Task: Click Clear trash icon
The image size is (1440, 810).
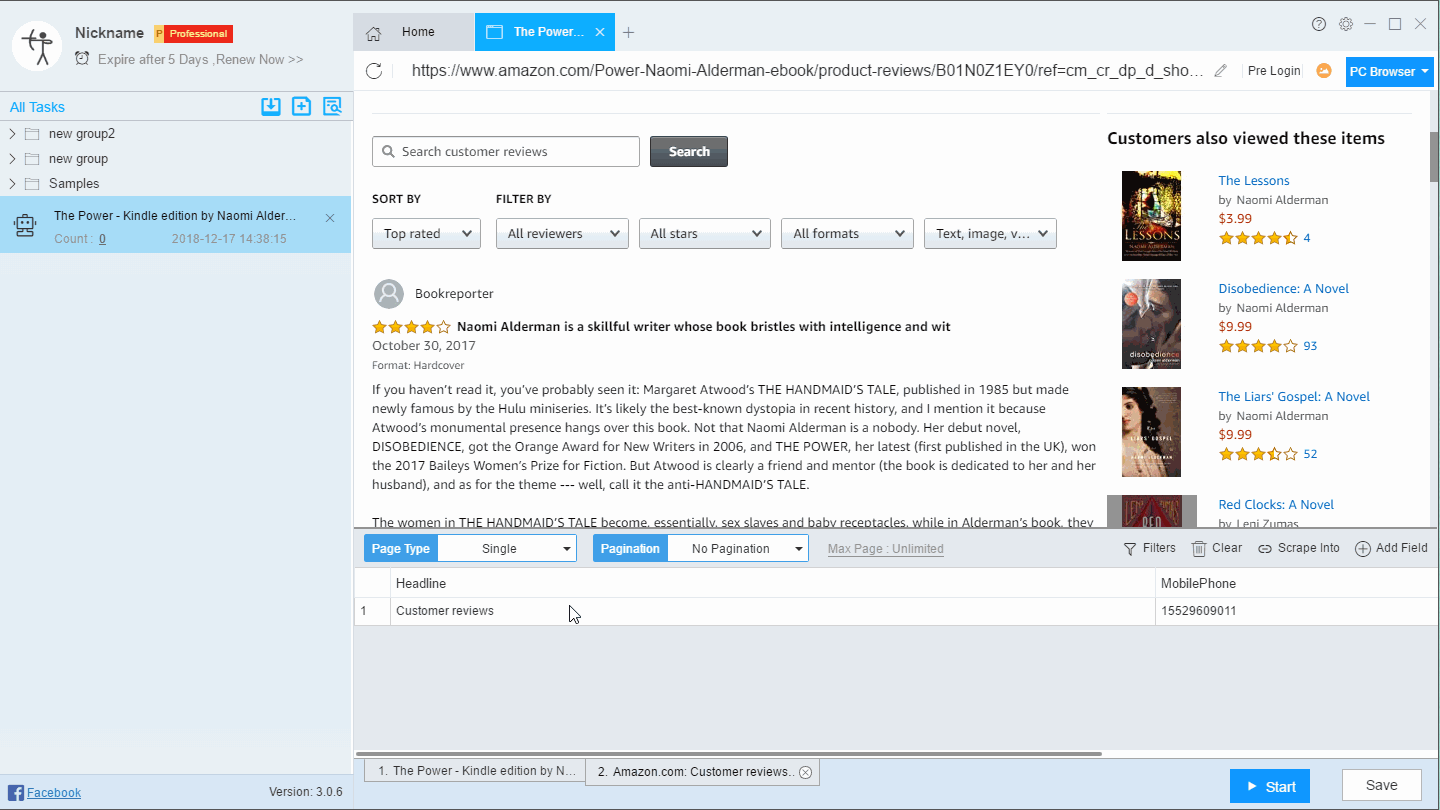Action: 1198,548
